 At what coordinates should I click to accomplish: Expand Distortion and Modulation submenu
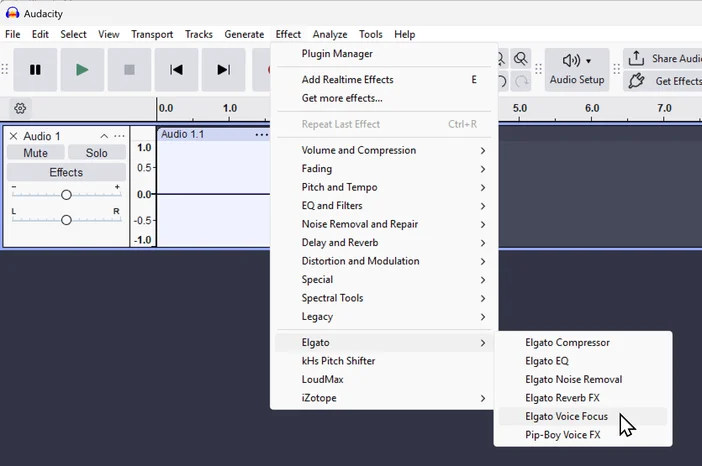click(x=384, y=261)
